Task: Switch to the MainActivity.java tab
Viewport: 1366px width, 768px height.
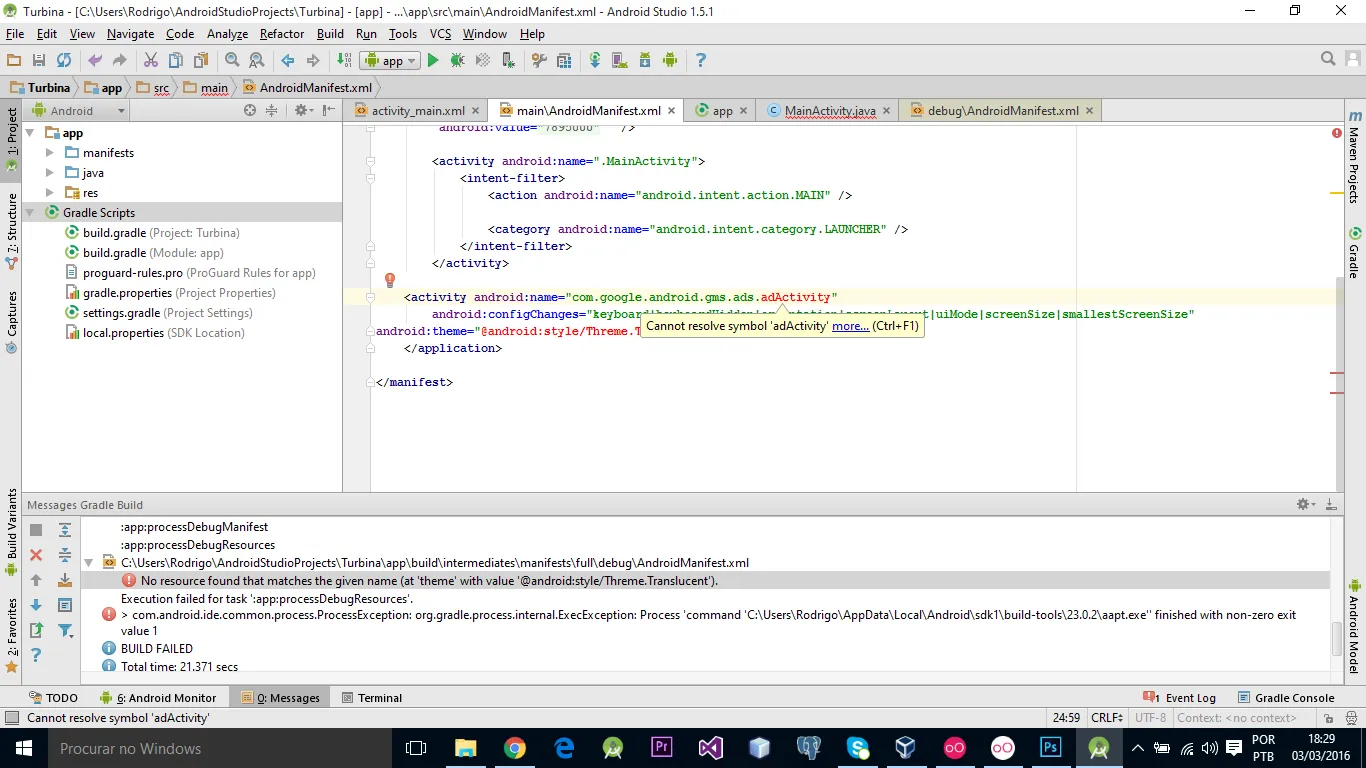Action: point(829,111)
